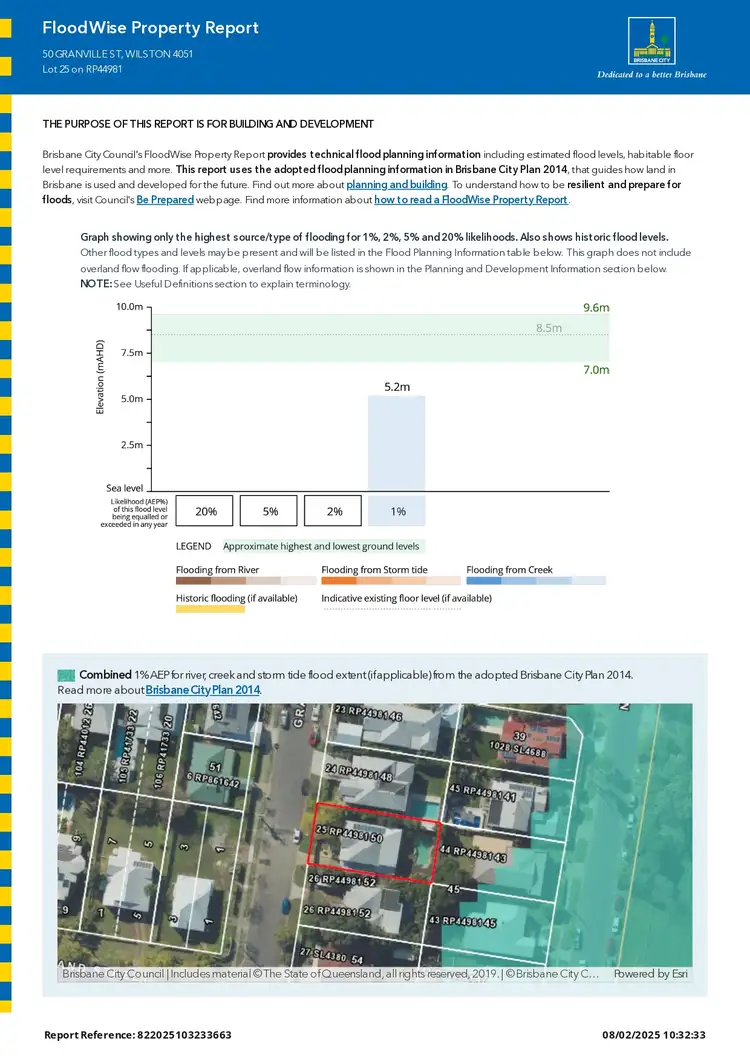750x1061 pixels.
Task: Click the yellow Historic flooding swatch
Action: [x=210, y=608]
